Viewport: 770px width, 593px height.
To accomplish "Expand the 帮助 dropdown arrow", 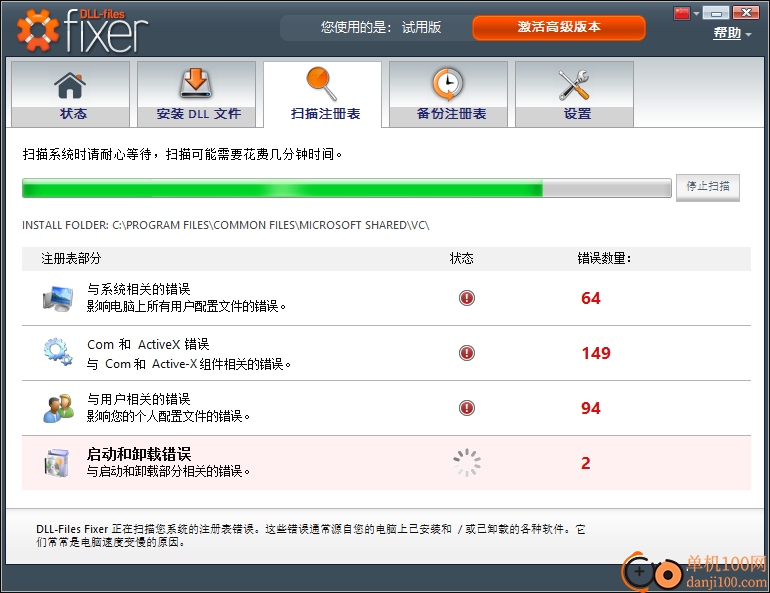I will coord(748,34).
